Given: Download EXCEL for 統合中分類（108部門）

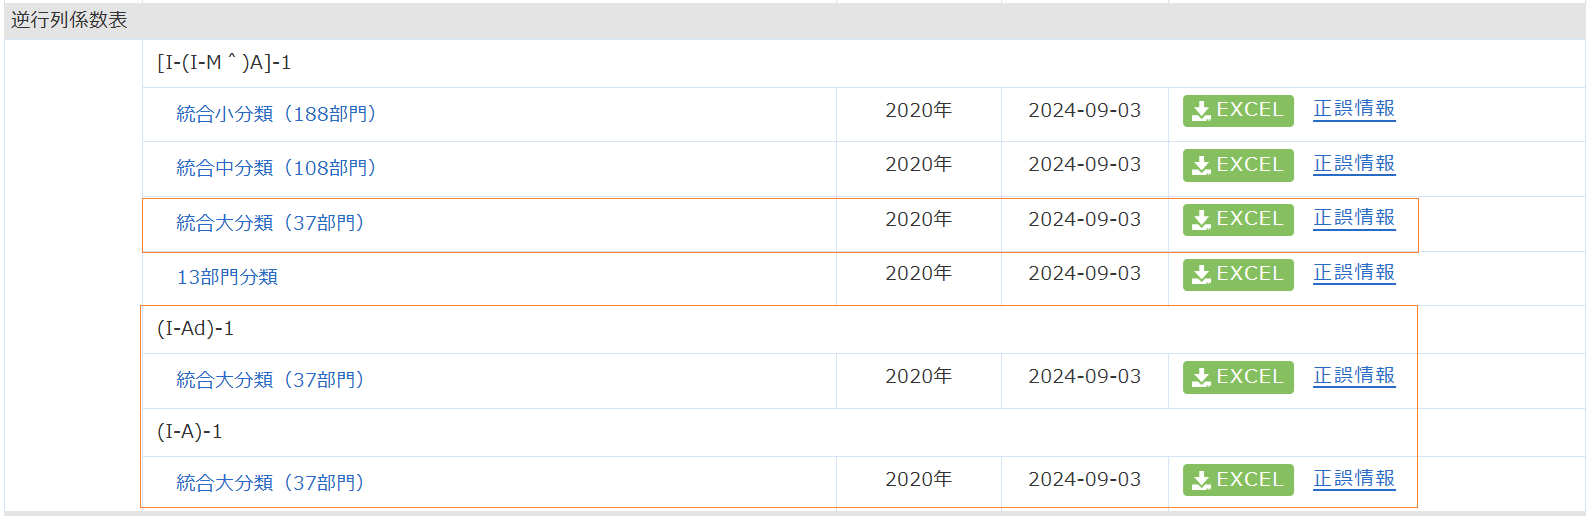Looking at the screenshot, I should pyautogui.click(x=1238, y=165).
